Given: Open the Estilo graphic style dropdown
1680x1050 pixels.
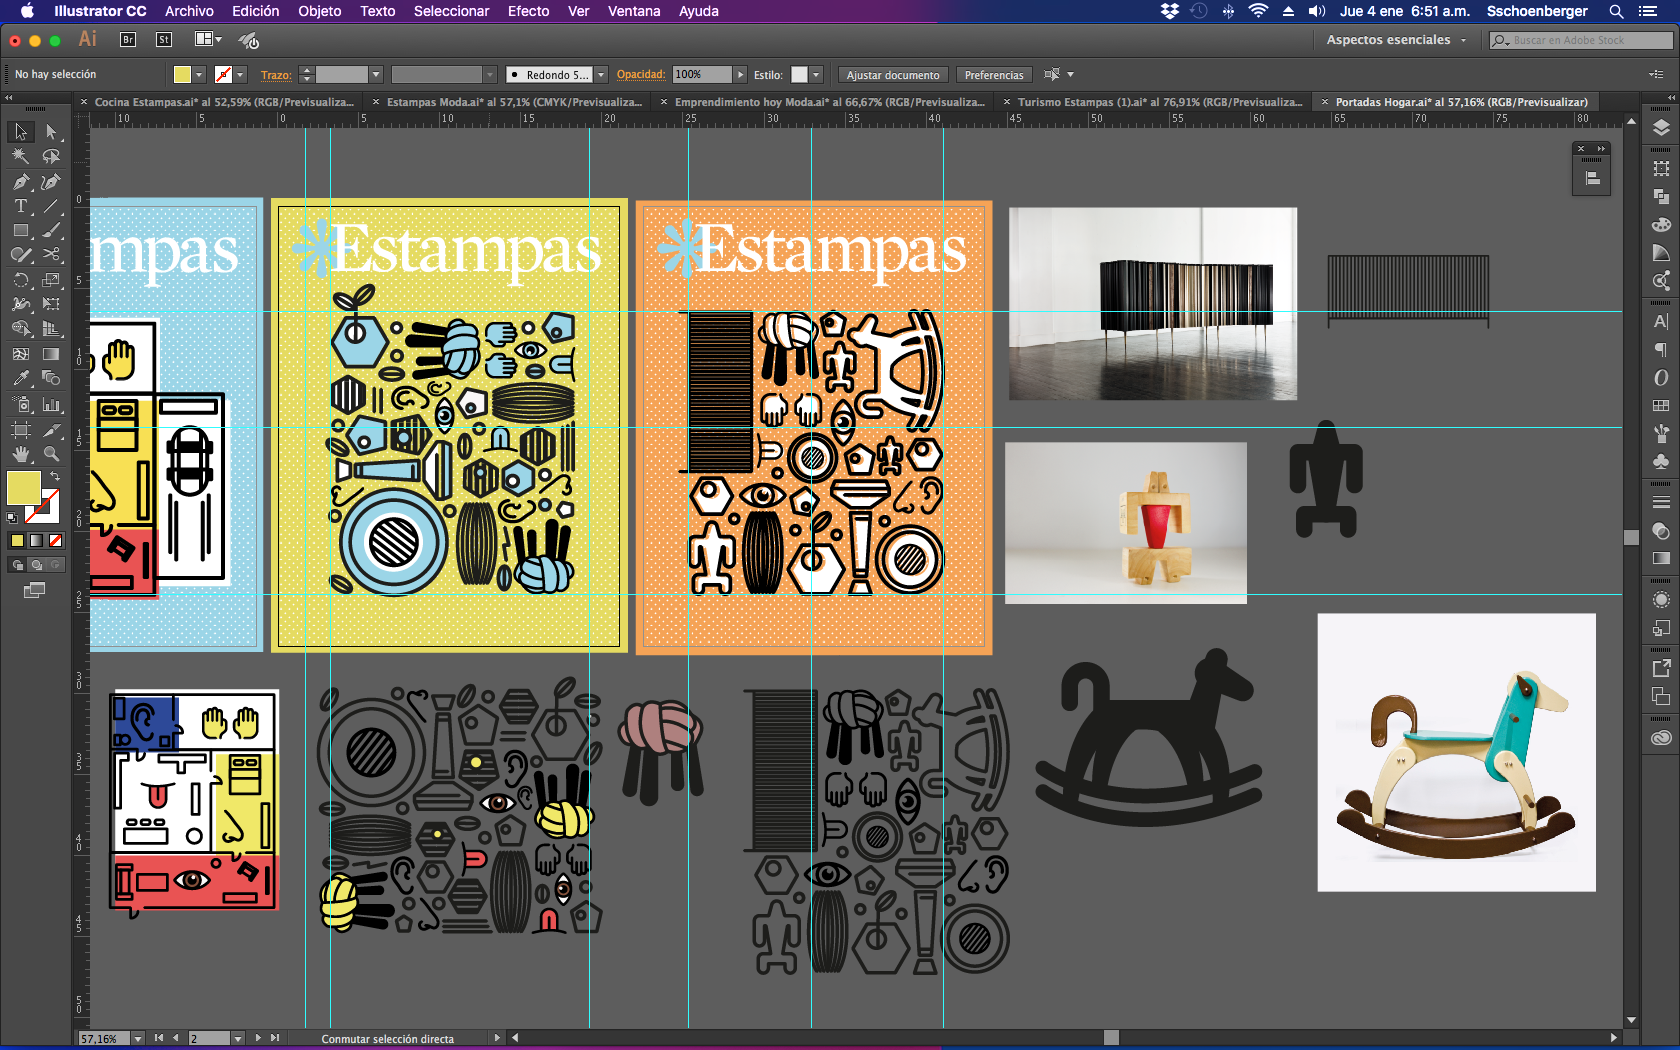Looking at the screenshot, I should pos(816,75).
